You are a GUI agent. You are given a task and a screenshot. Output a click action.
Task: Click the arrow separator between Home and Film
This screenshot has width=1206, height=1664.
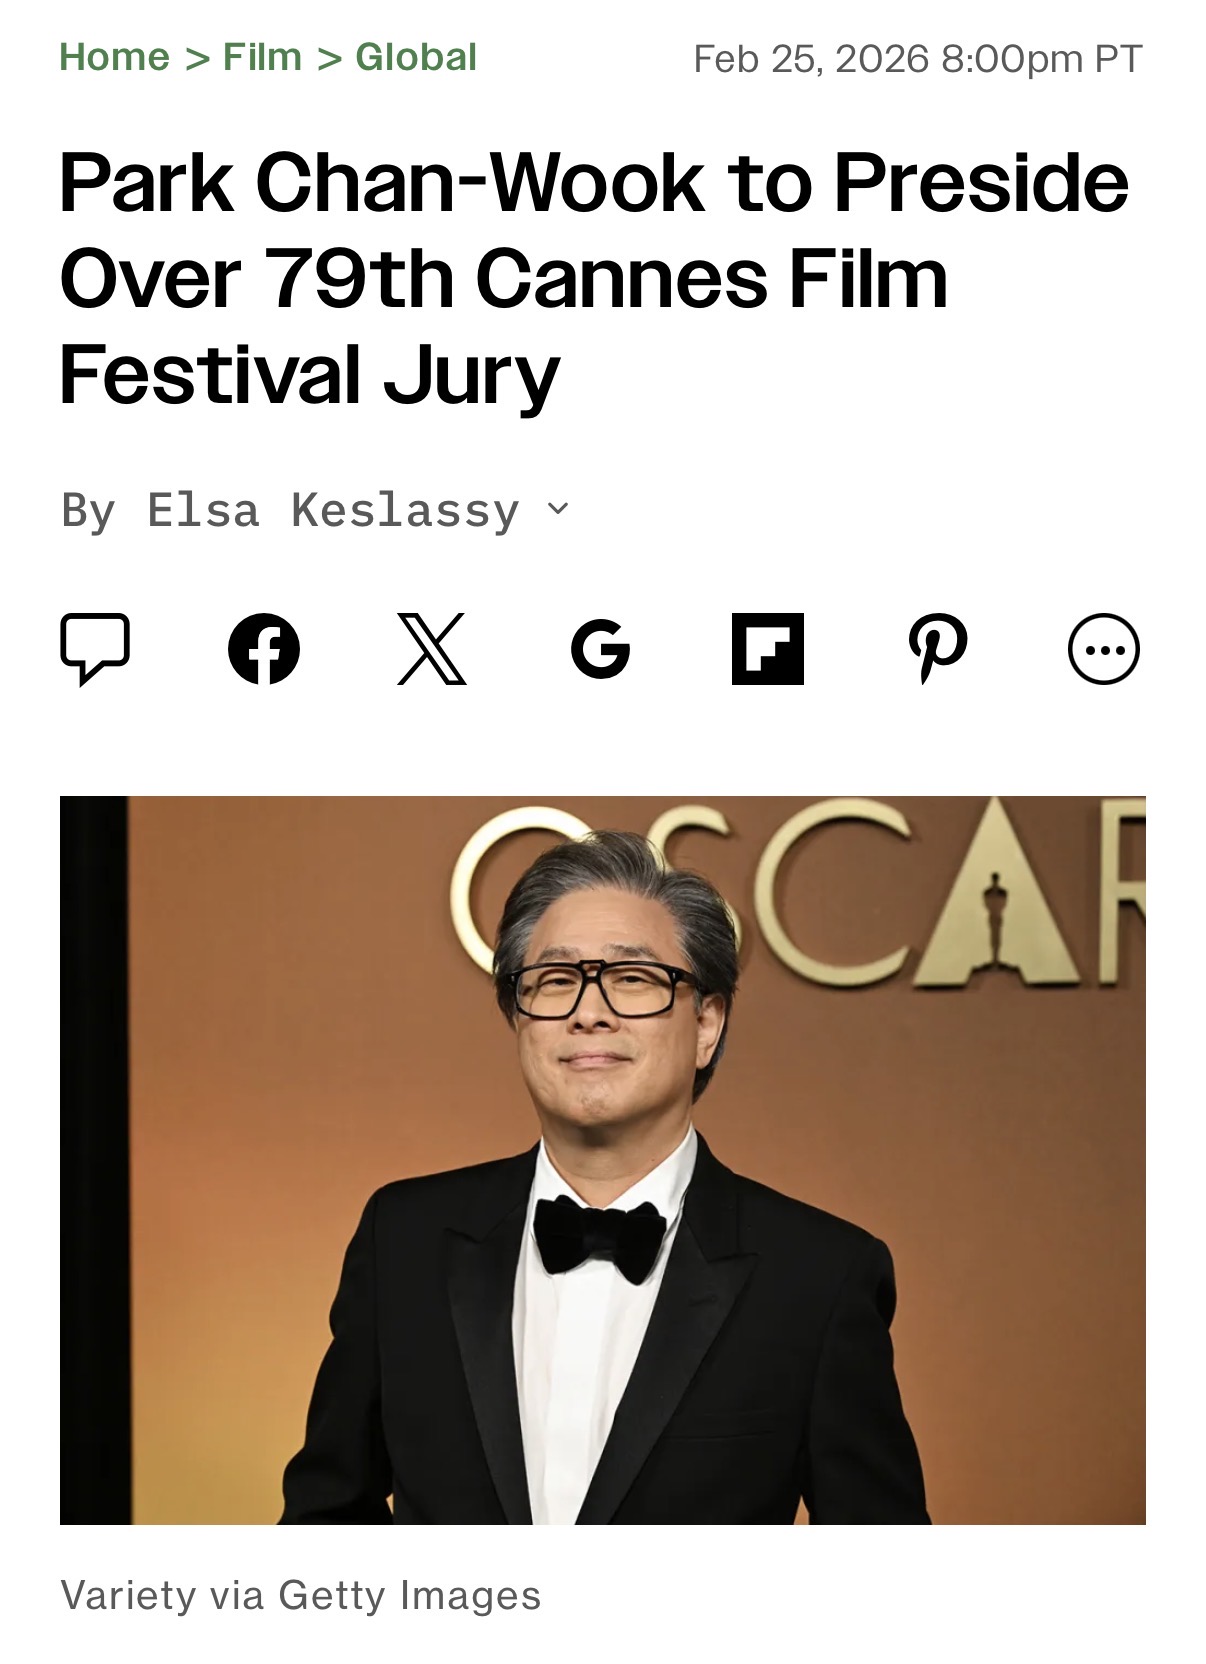(x=197, y=59)
